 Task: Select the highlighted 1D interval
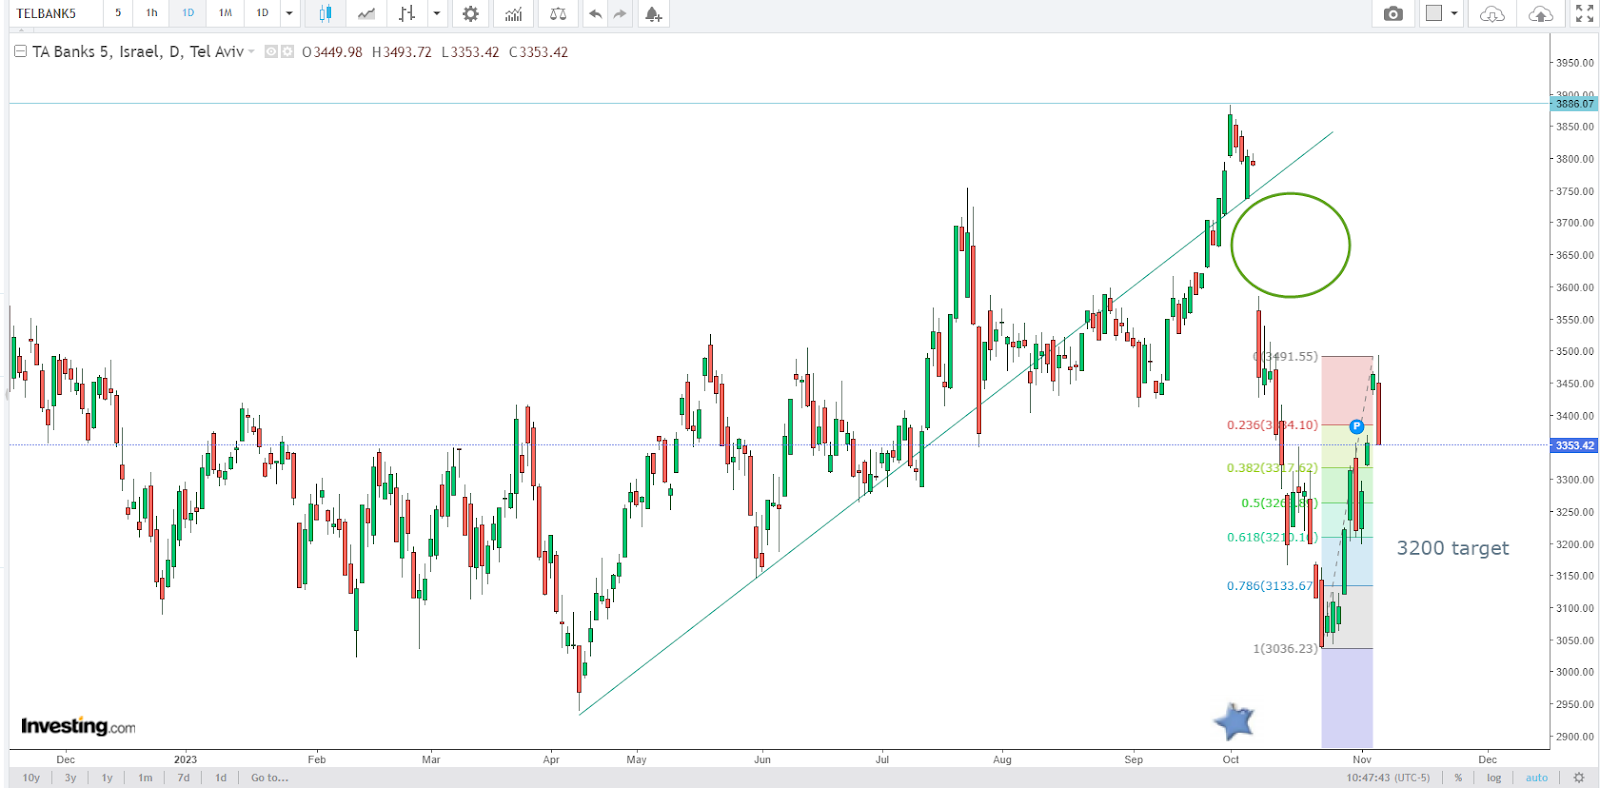[x=188, y=13]
